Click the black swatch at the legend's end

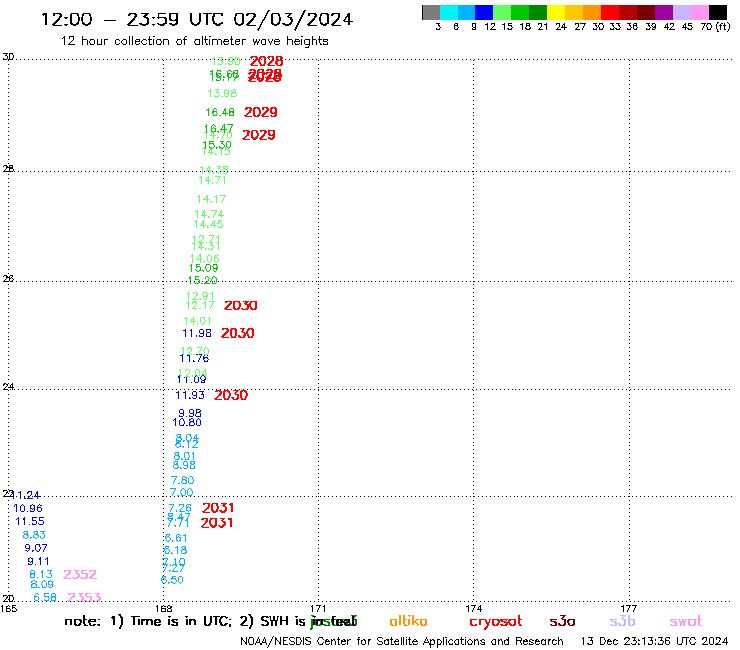pyautogui.click(x=718, y=12)
